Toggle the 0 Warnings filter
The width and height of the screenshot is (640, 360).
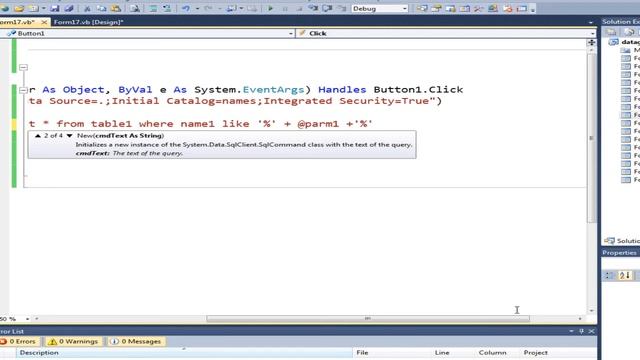pos(73,341)
